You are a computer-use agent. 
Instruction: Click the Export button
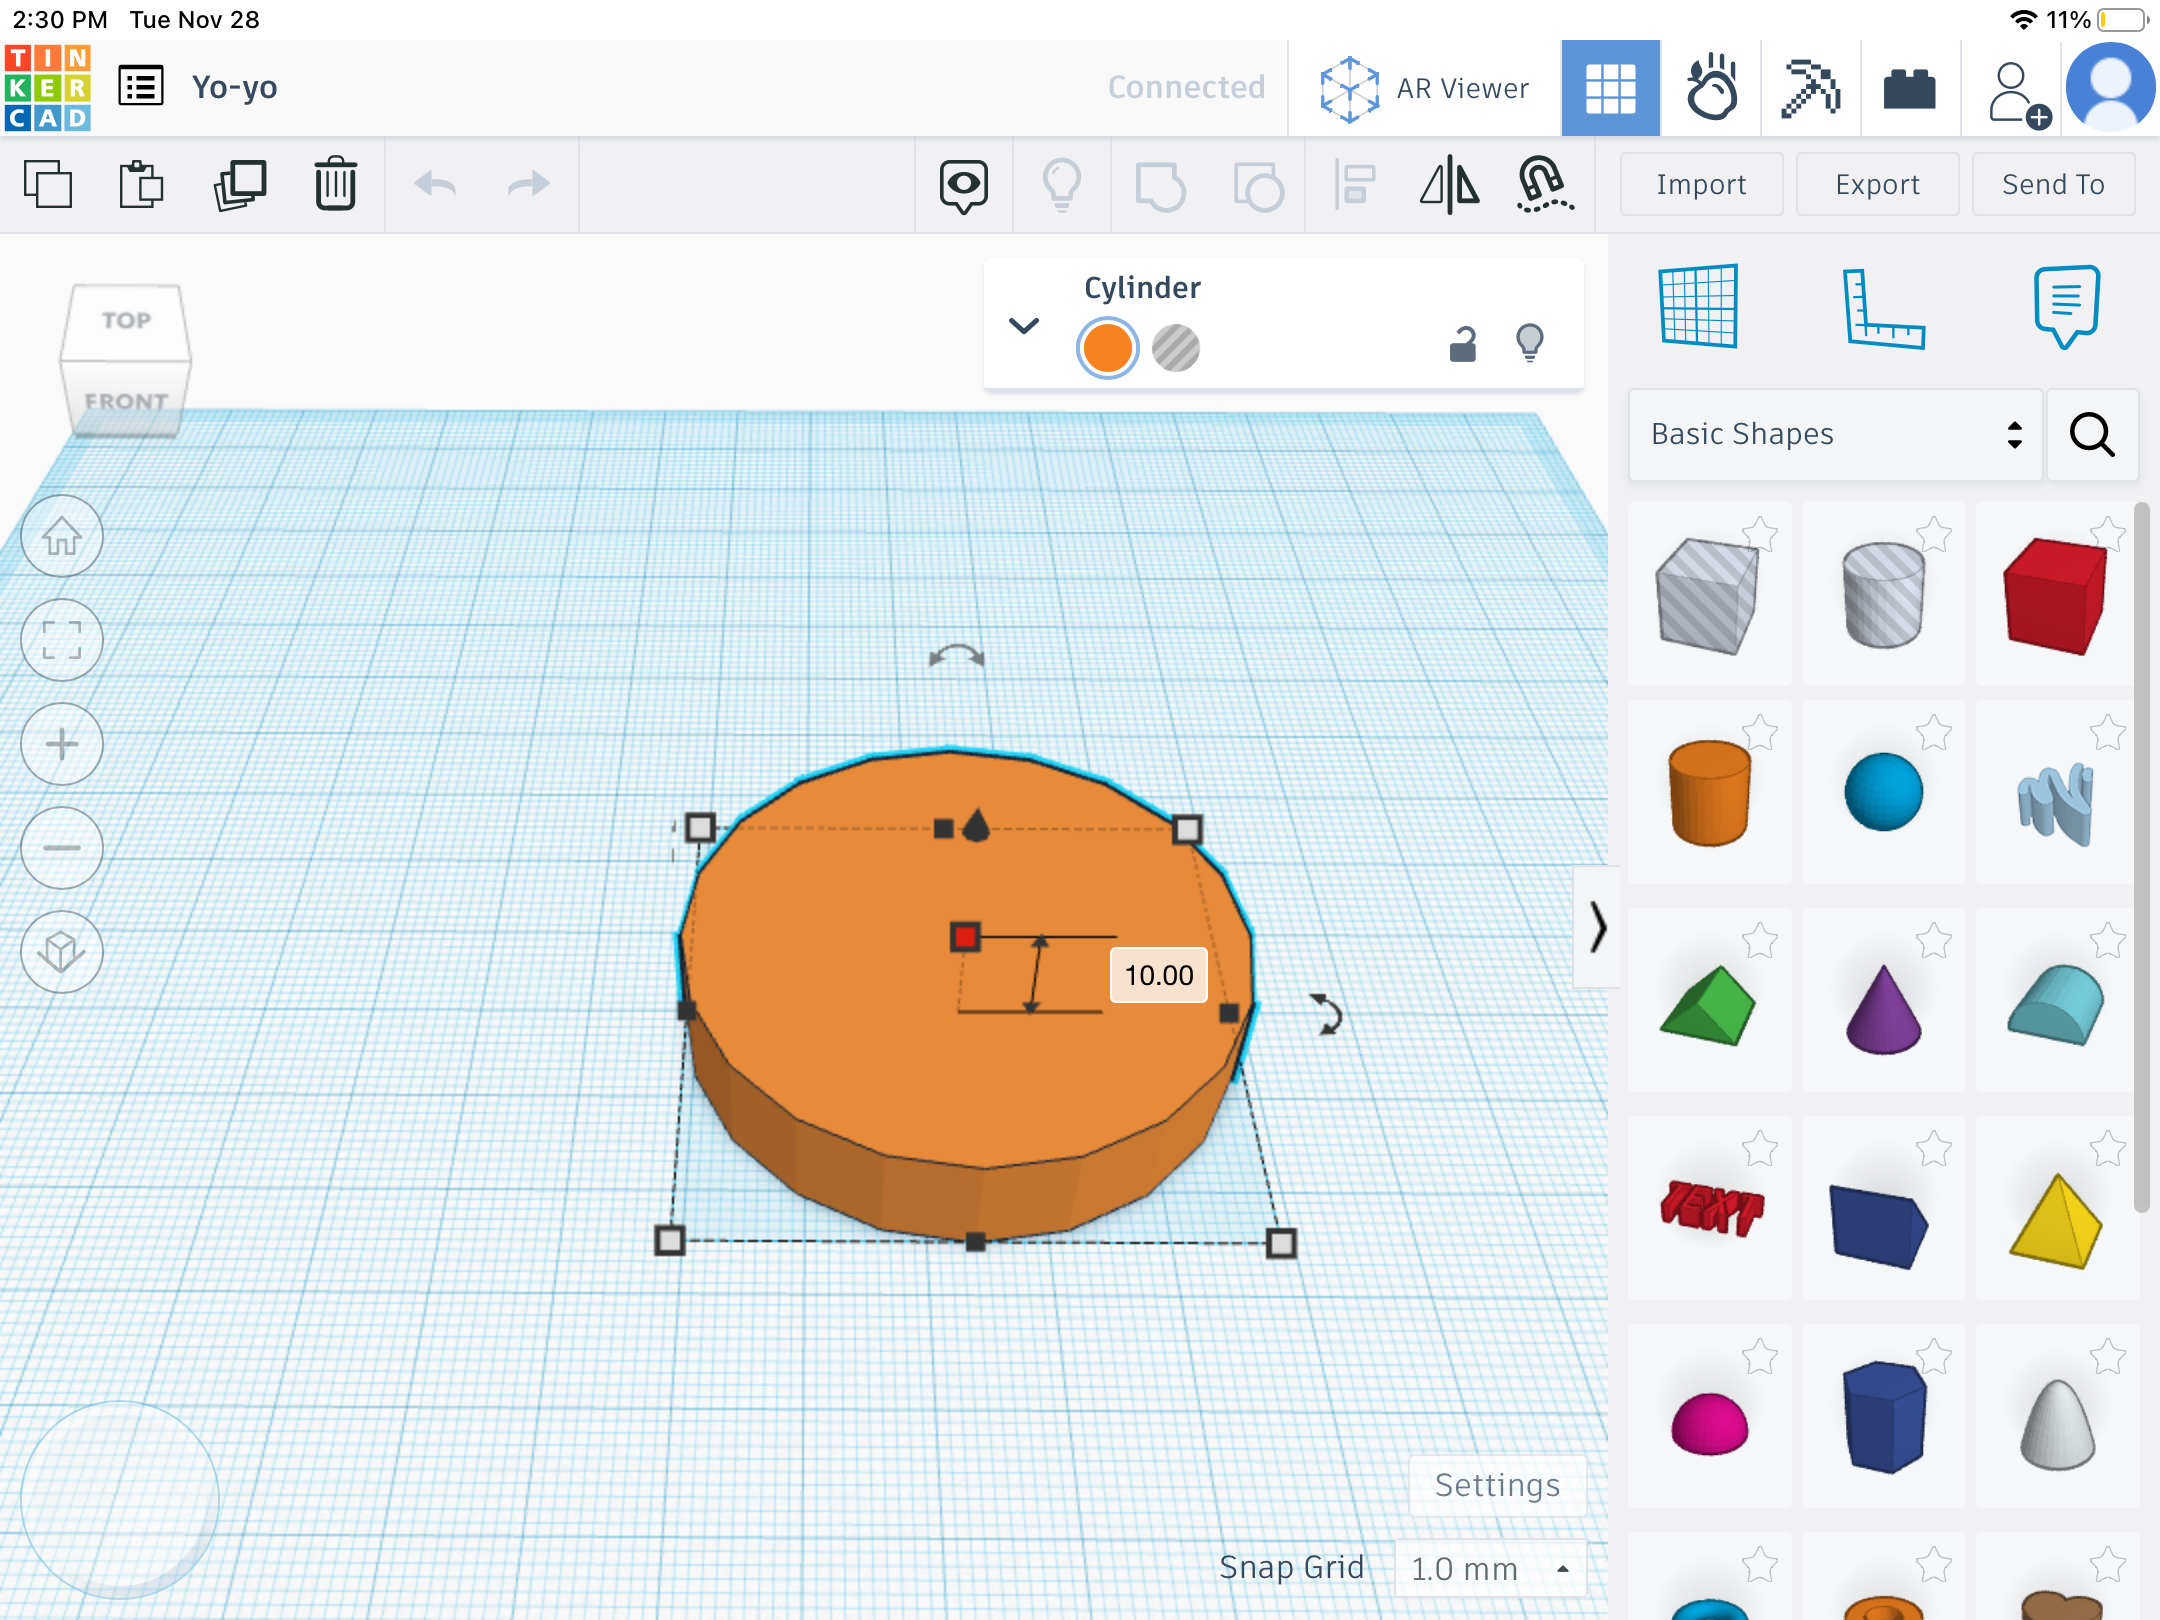[1876, 185]
